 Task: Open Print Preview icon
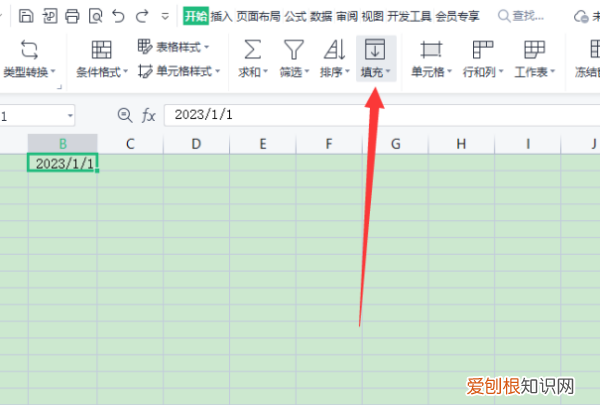coord(95,16)
